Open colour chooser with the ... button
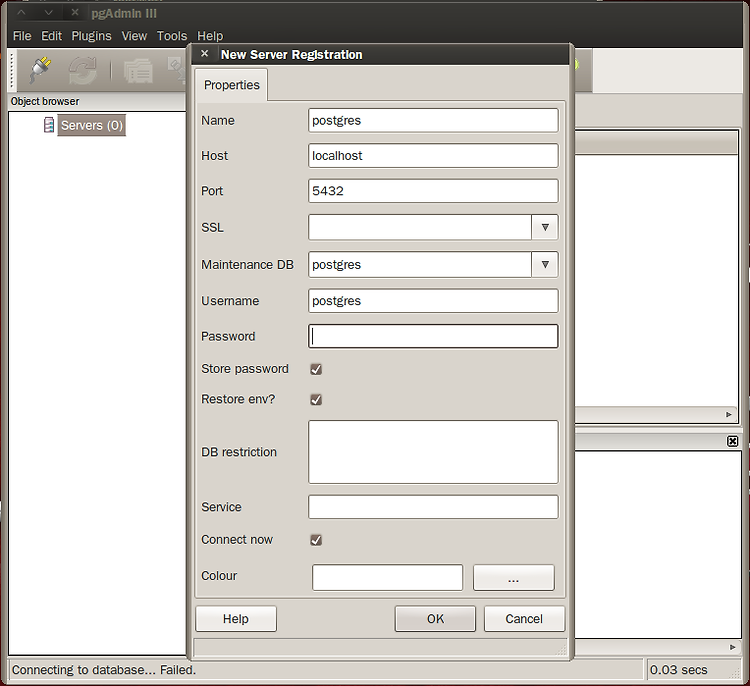The height and width of the screenshot is (686, 750). (x=514, y=577)
